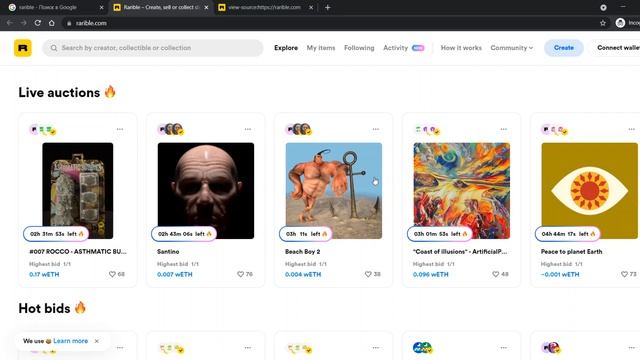Viewport: 640px width, 360px height.
Task: Click the browser forward arrow
Action: (23, 23)
